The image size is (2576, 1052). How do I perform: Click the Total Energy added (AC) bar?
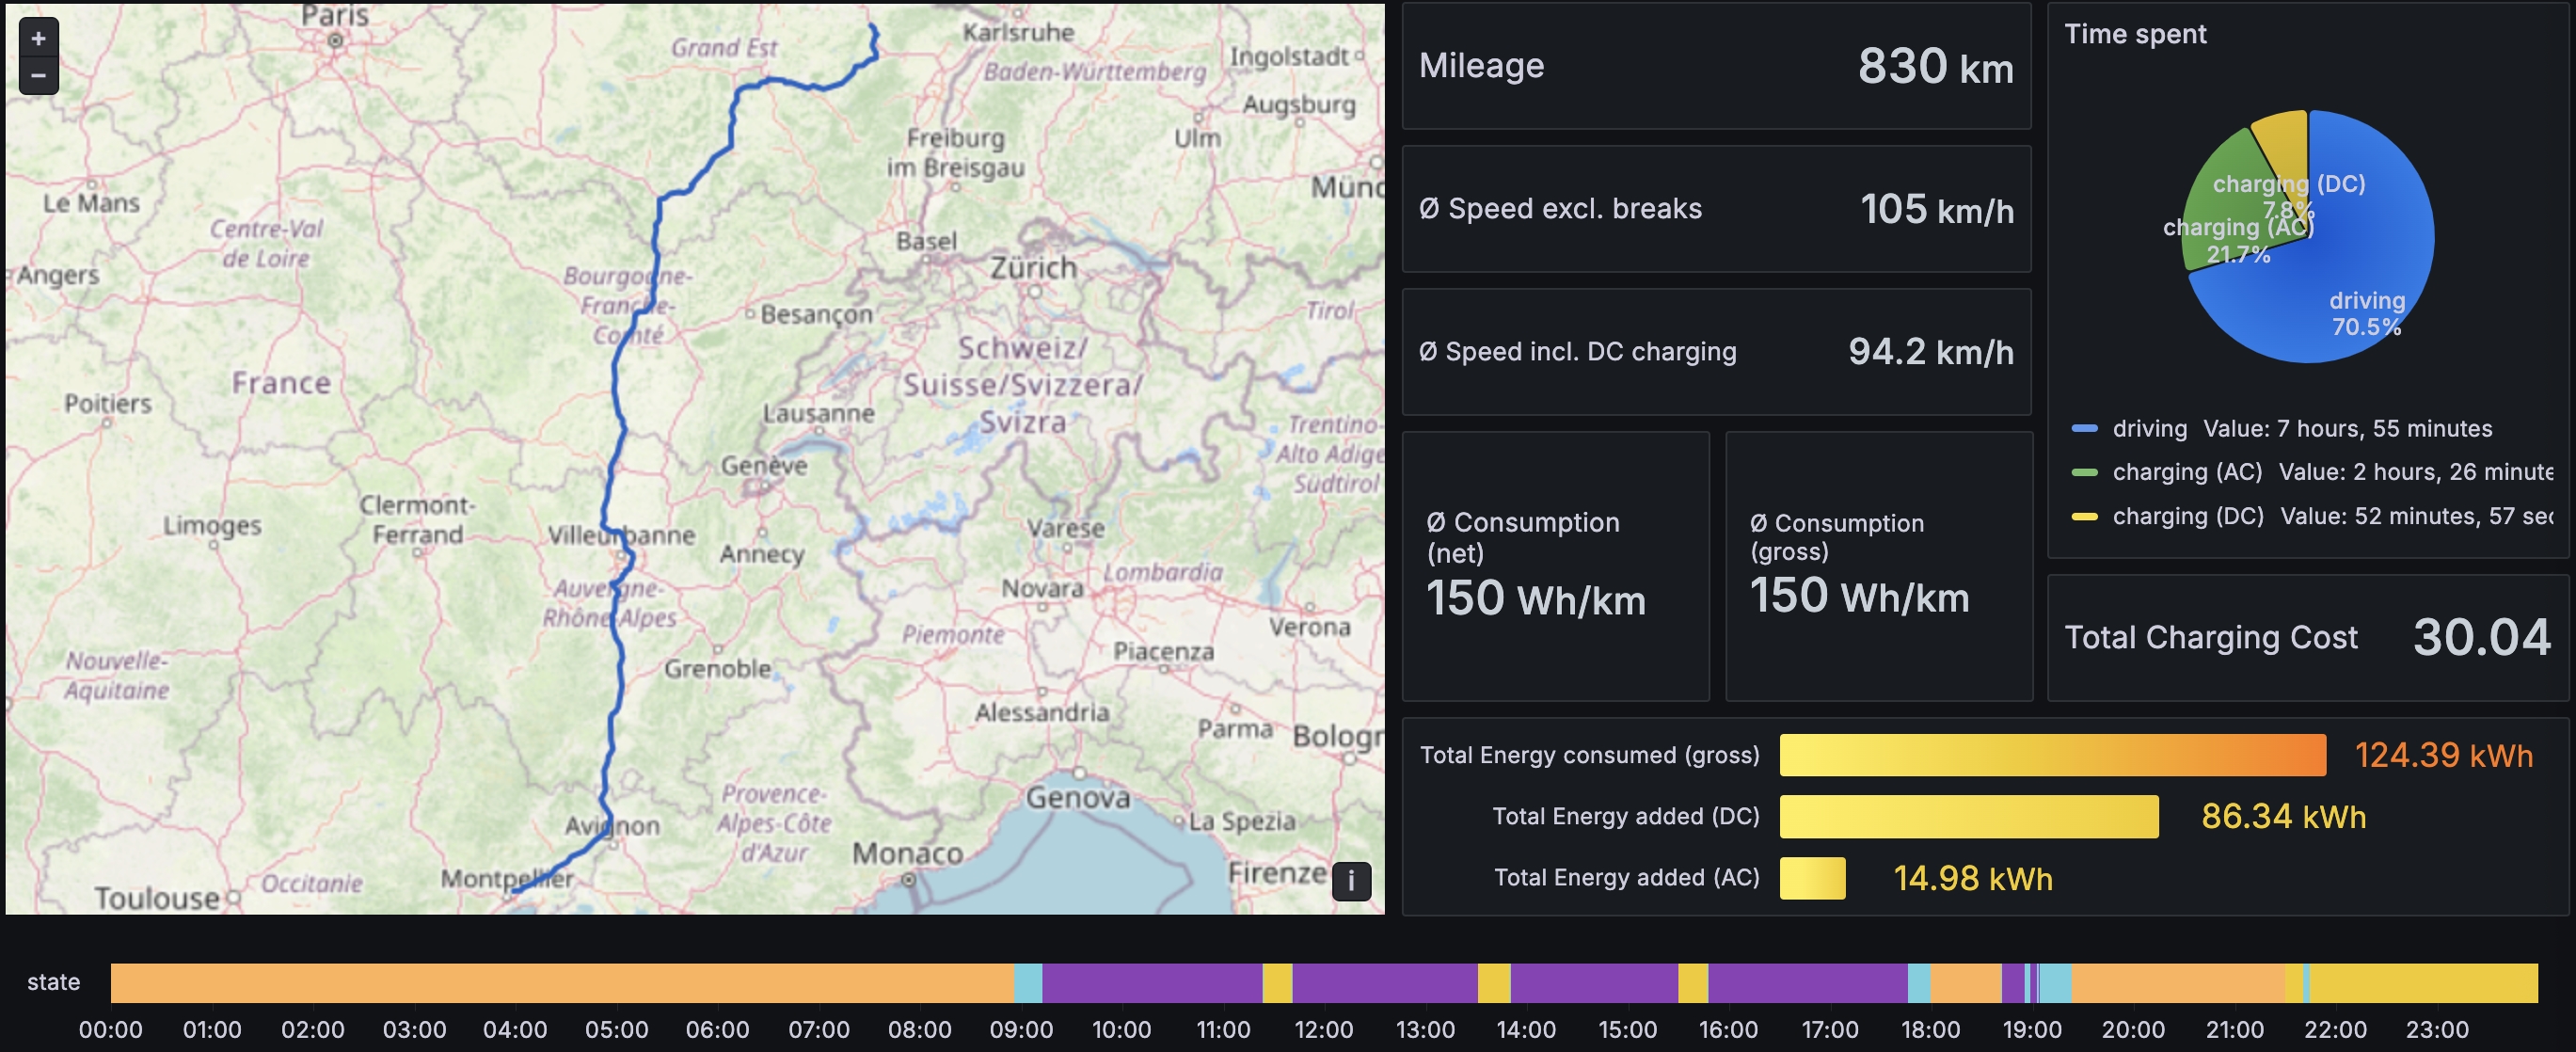pyautogui.click(x=1812, y=878)
